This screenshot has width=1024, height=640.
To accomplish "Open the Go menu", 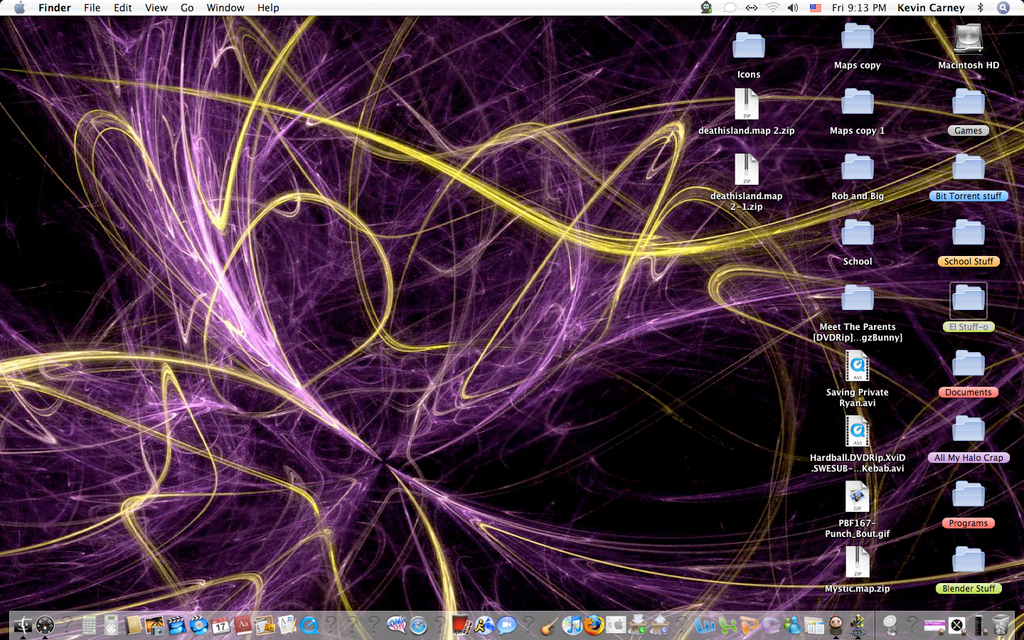I will [x=187, y=8].
